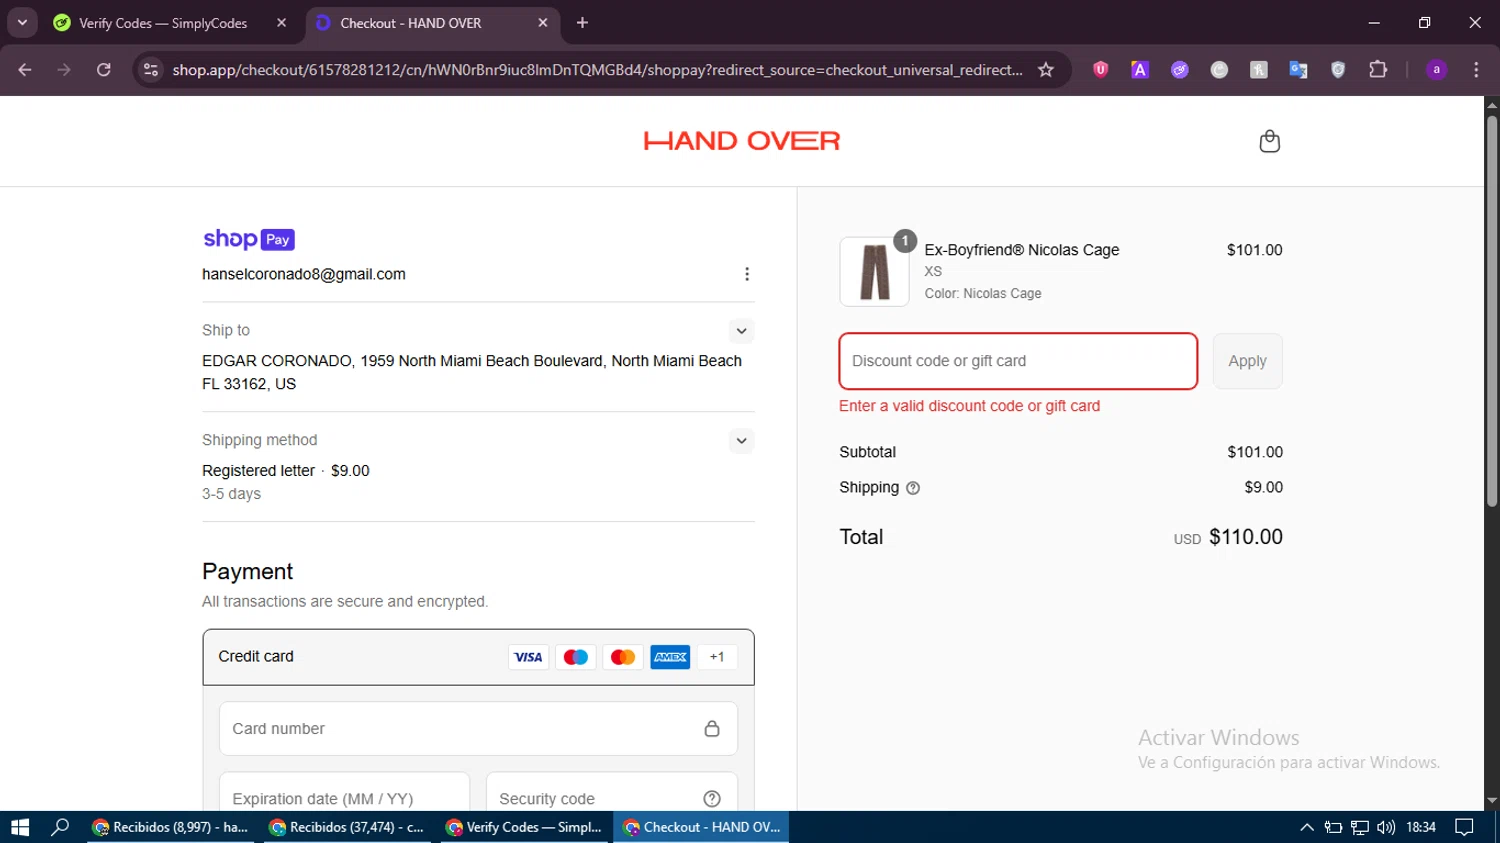This screenshot has width=1500, height=843.
Task: Click the HAND OVER store logo
Action: (x=742, y=141)
